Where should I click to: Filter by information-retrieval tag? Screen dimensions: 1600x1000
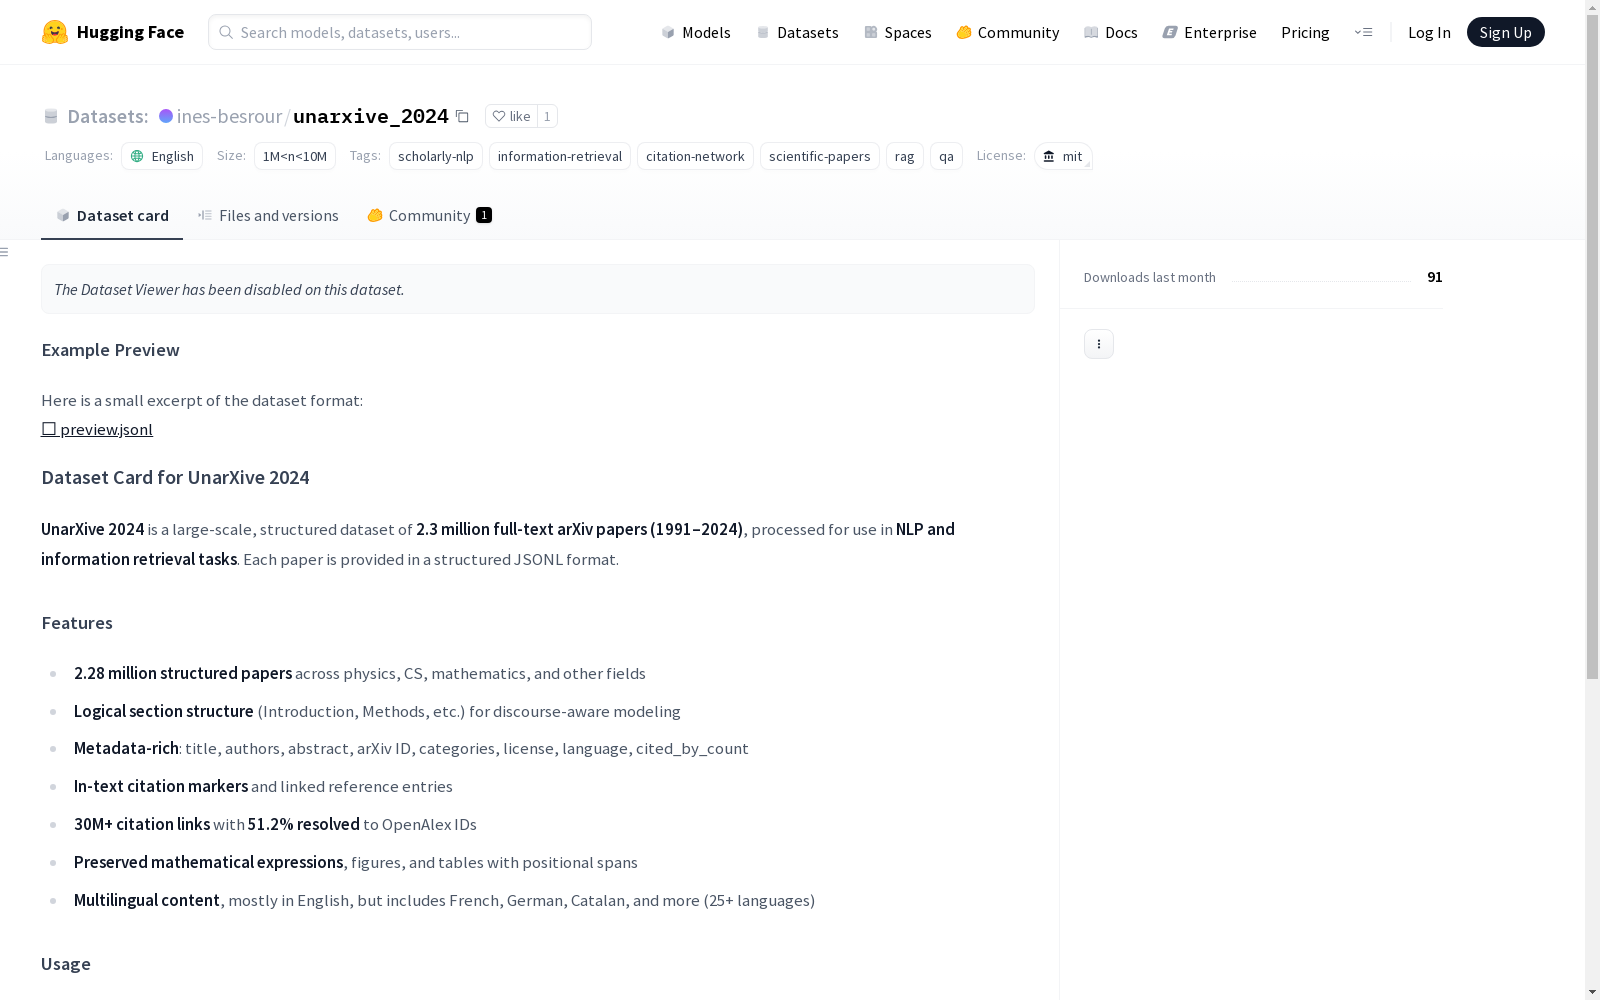click(x=560, y=156)
